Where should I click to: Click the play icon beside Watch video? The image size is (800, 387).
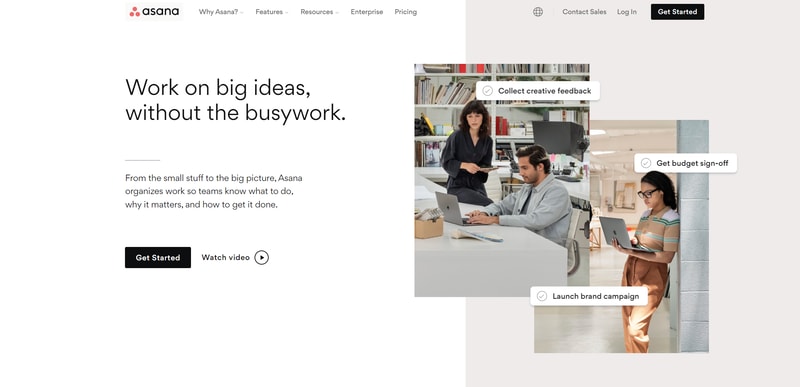[261, 257]
